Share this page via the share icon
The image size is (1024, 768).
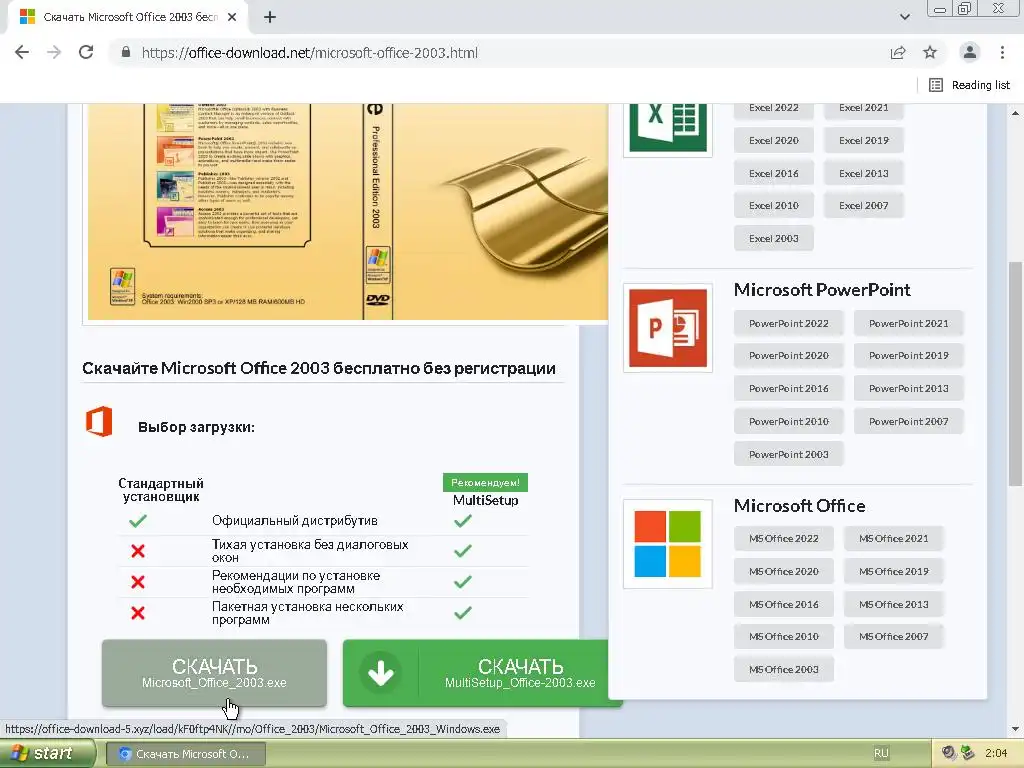898,52
